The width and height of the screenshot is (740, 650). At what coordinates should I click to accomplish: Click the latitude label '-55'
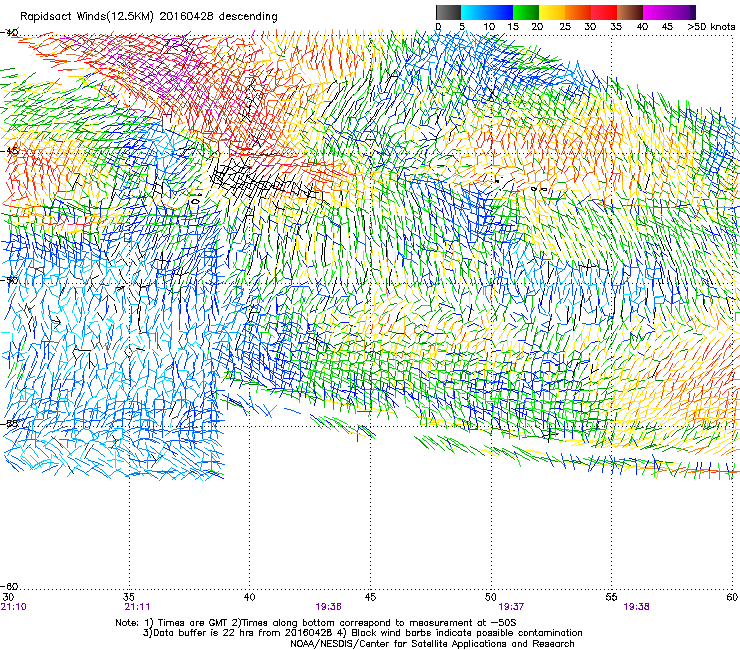click(9, 423)
